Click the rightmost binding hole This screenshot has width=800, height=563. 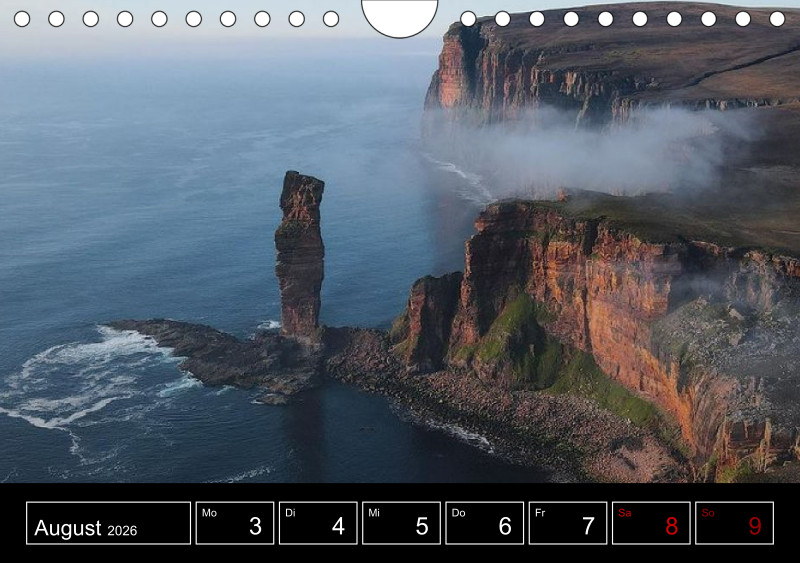tap(777, 19)
